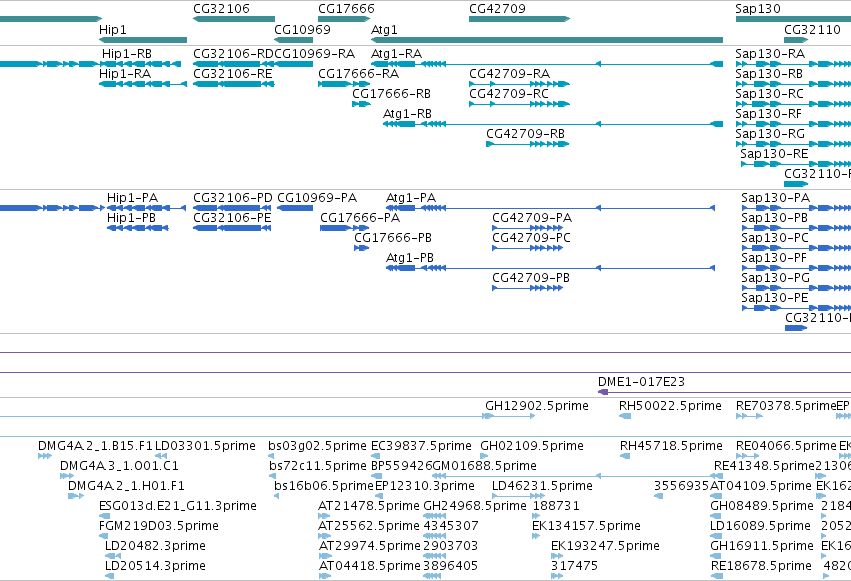
Task: Select protein Atg1-PB label
Action: click(x=410, y=258)
